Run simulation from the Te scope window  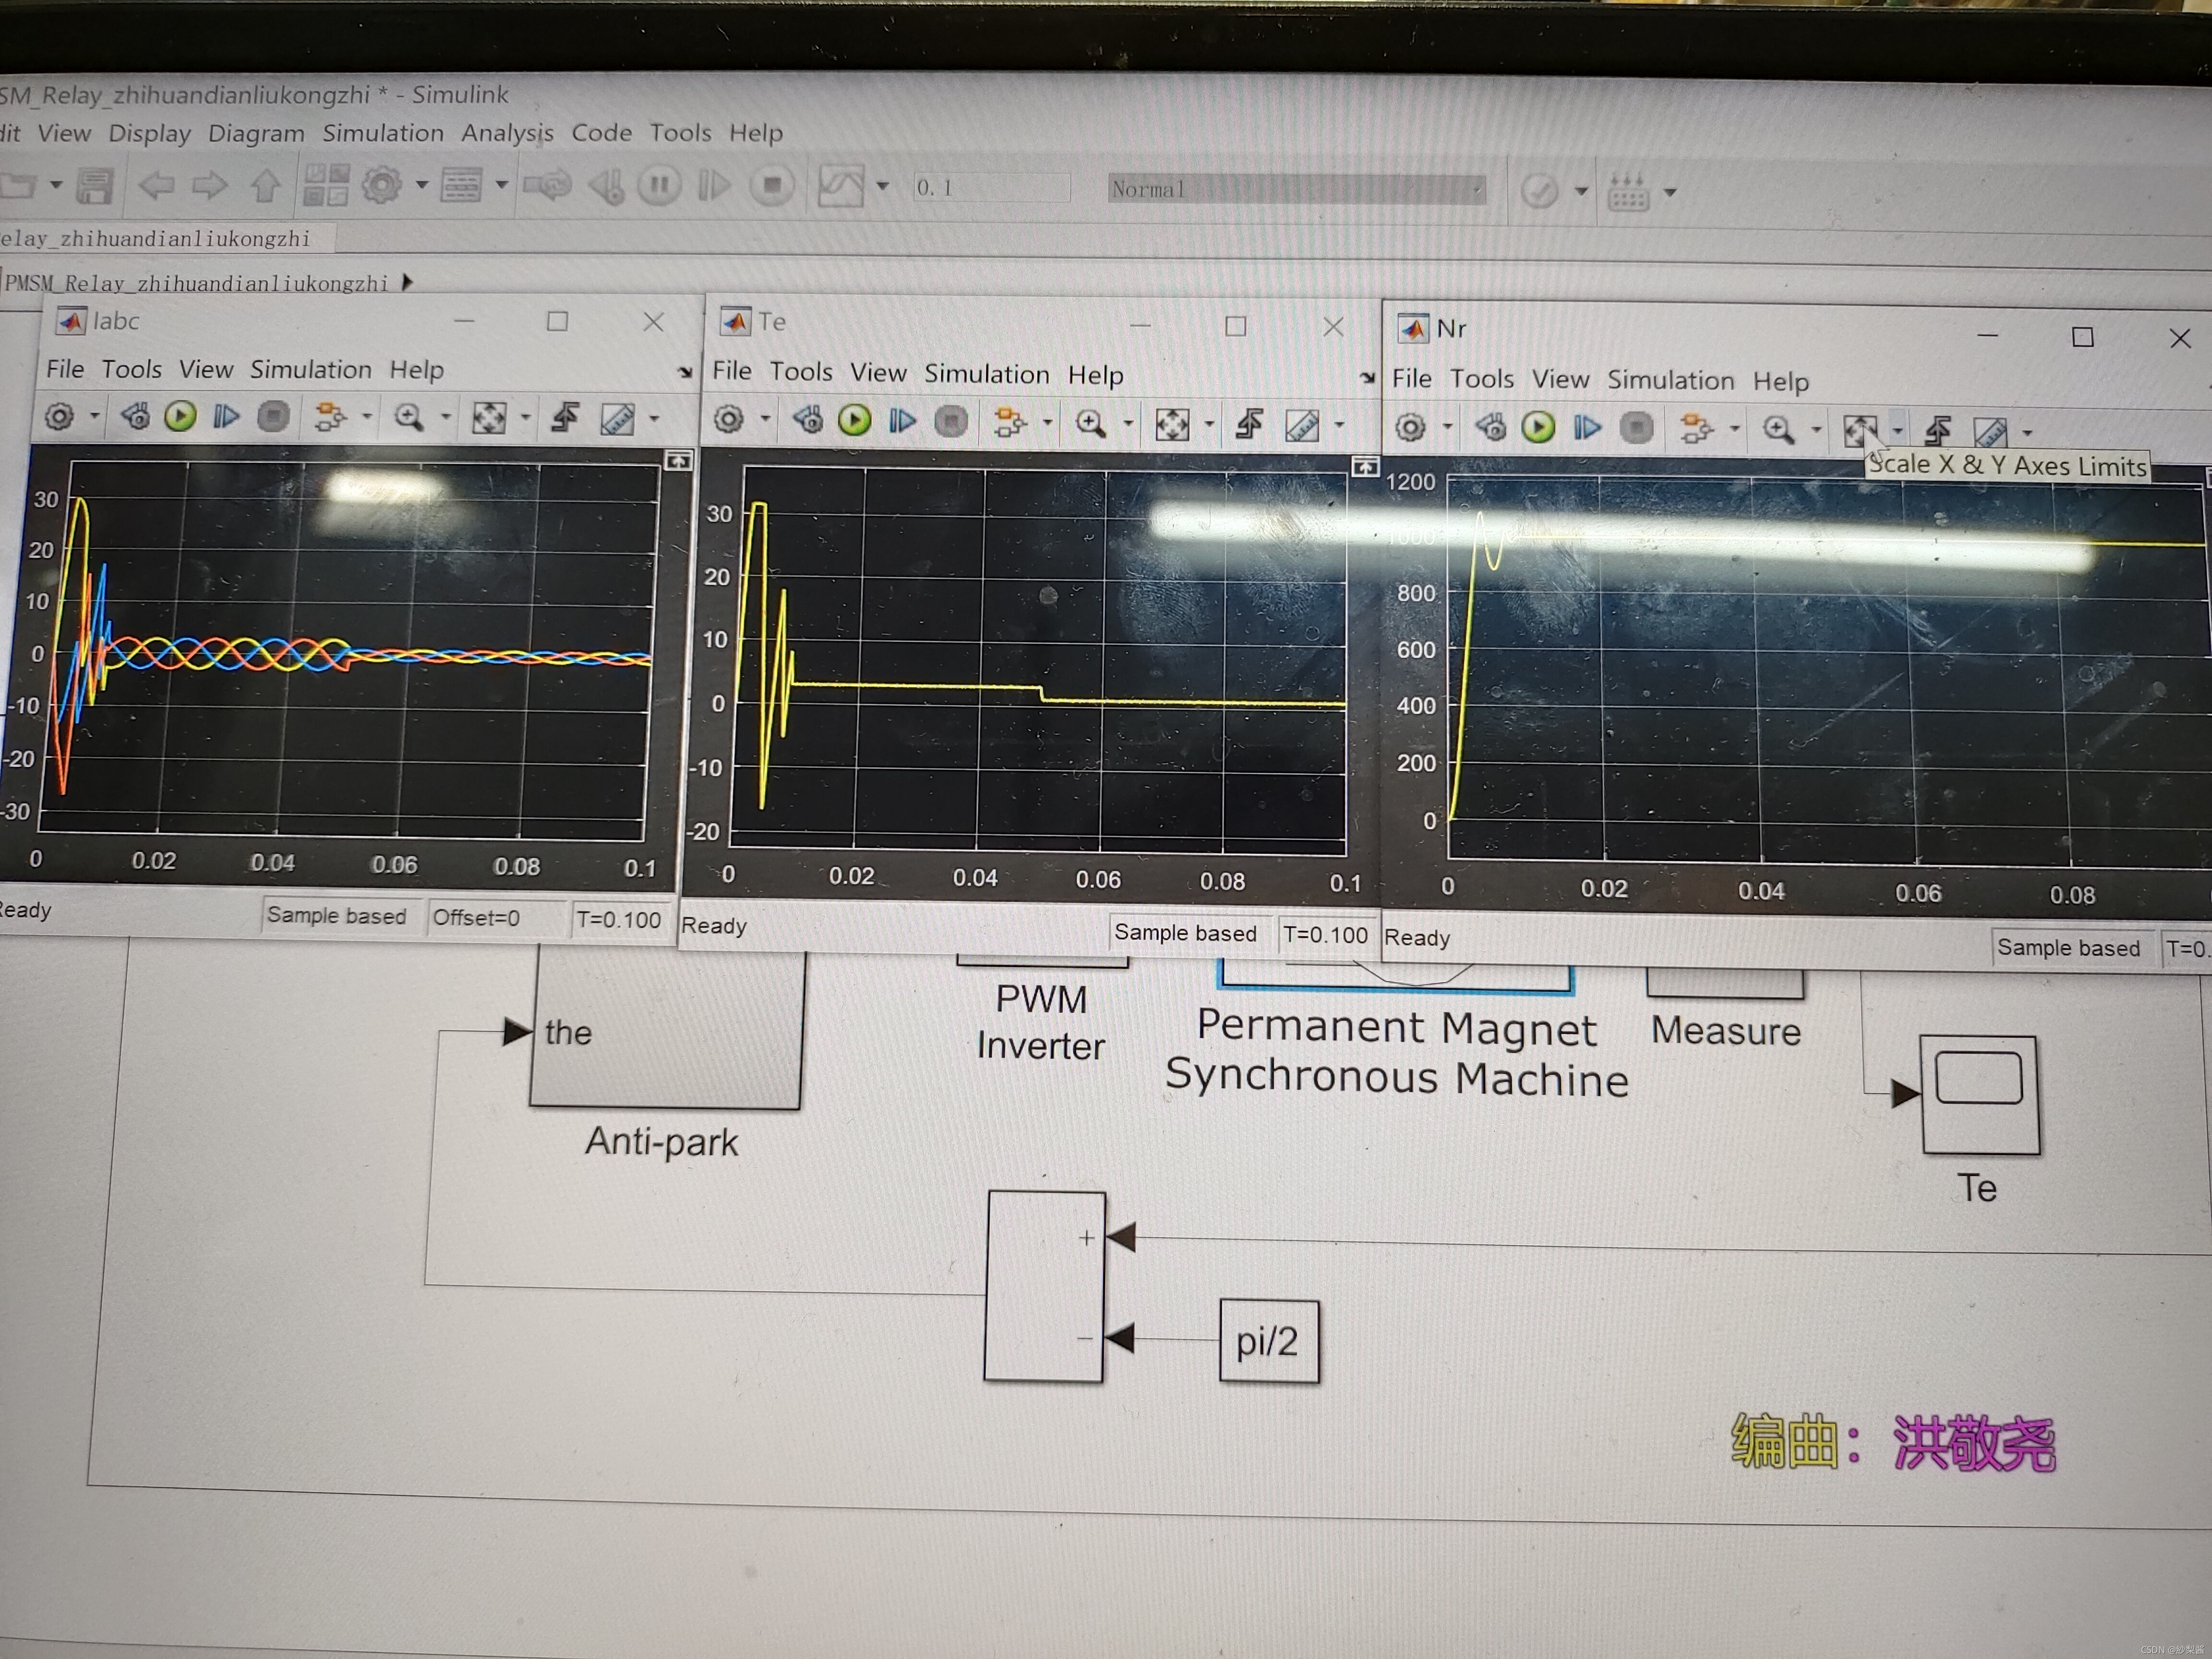click(x=854, y=421)
